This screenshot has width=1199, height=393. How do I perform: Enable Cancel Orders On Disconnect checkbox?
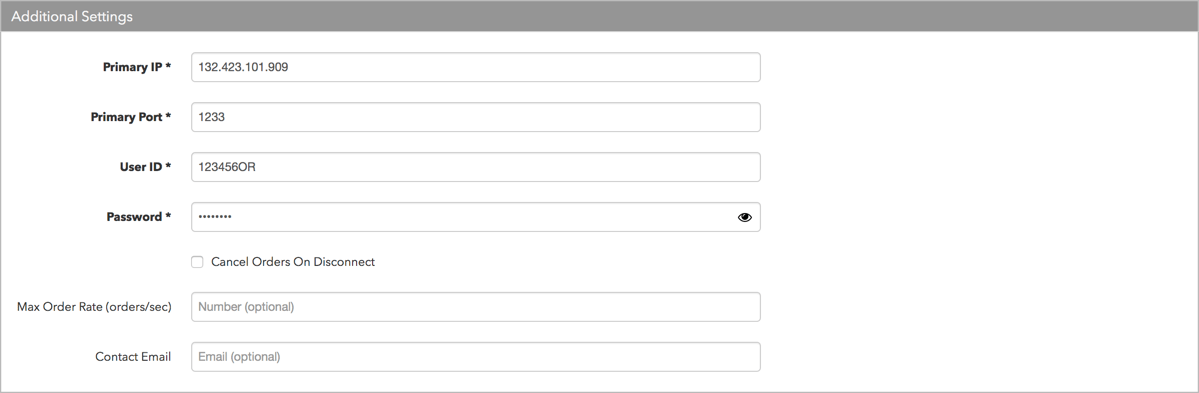pyautogui.click(x=197, y=262)
